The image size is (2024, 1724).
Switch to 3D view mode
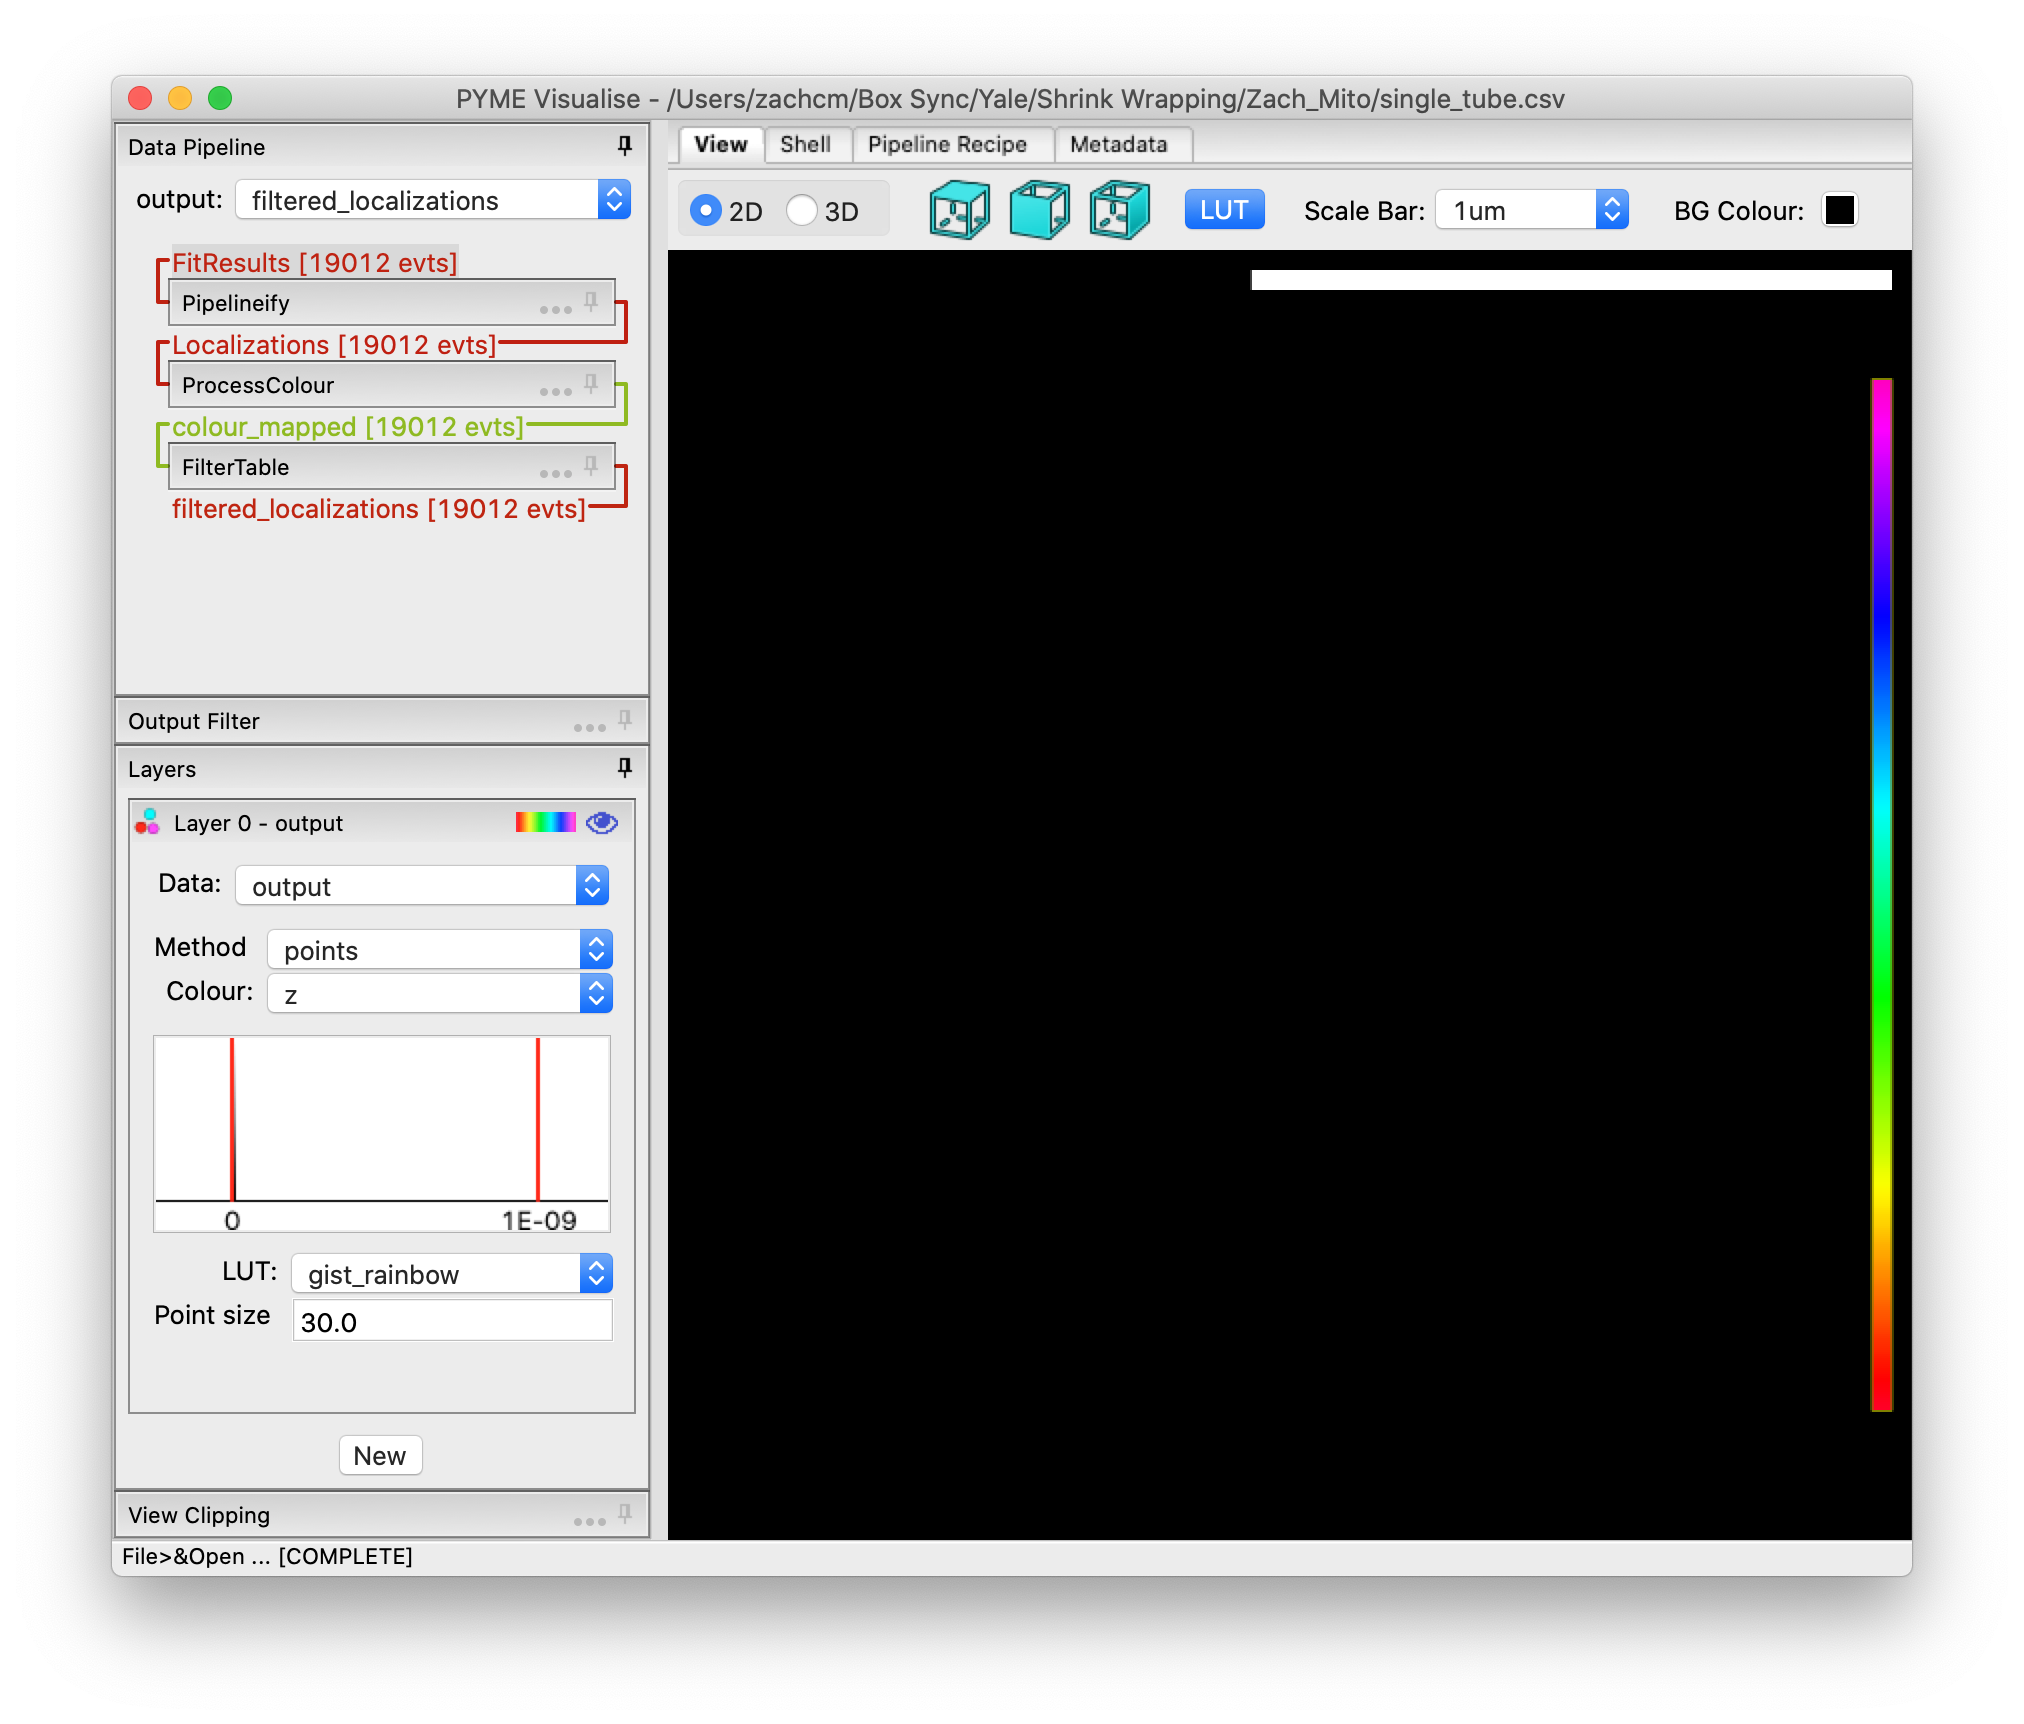click(x=801, y=210)
